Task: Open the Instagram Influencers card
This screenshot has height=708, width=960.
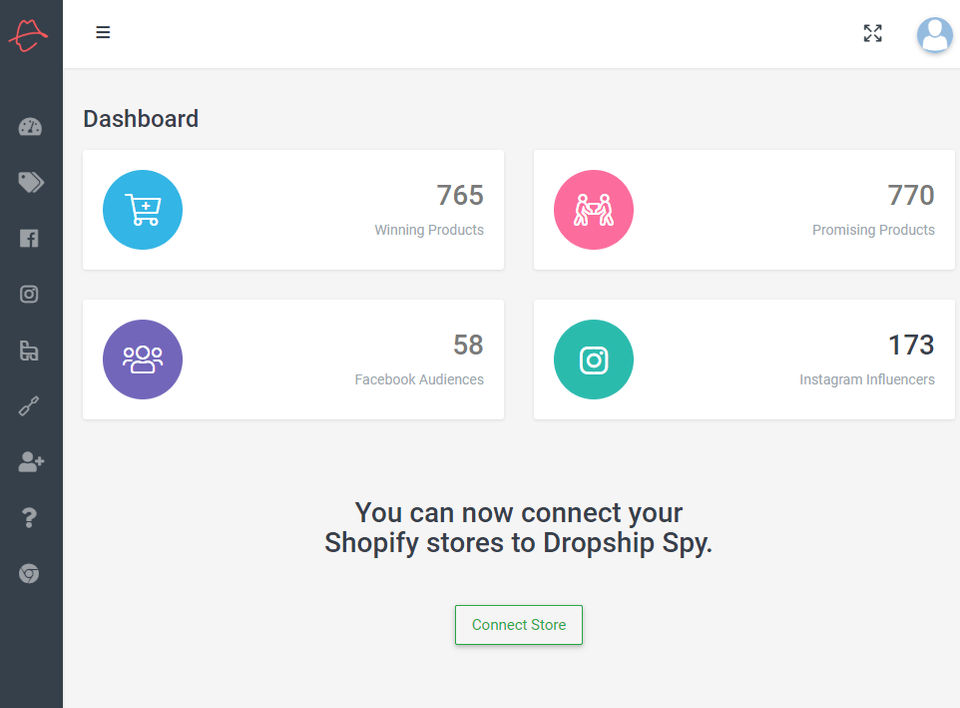Action: (744, 359)
